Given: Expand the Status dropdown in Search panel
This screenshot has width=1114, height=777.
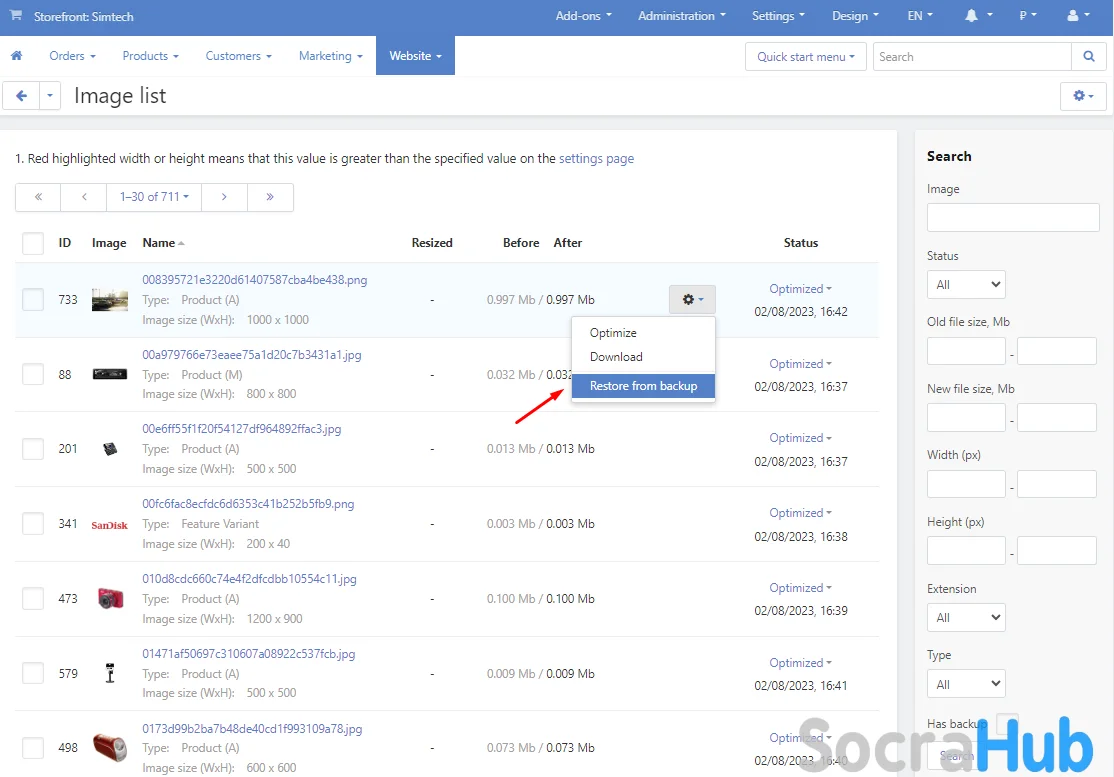Looking at the screenshot, I should coord(966,285).
